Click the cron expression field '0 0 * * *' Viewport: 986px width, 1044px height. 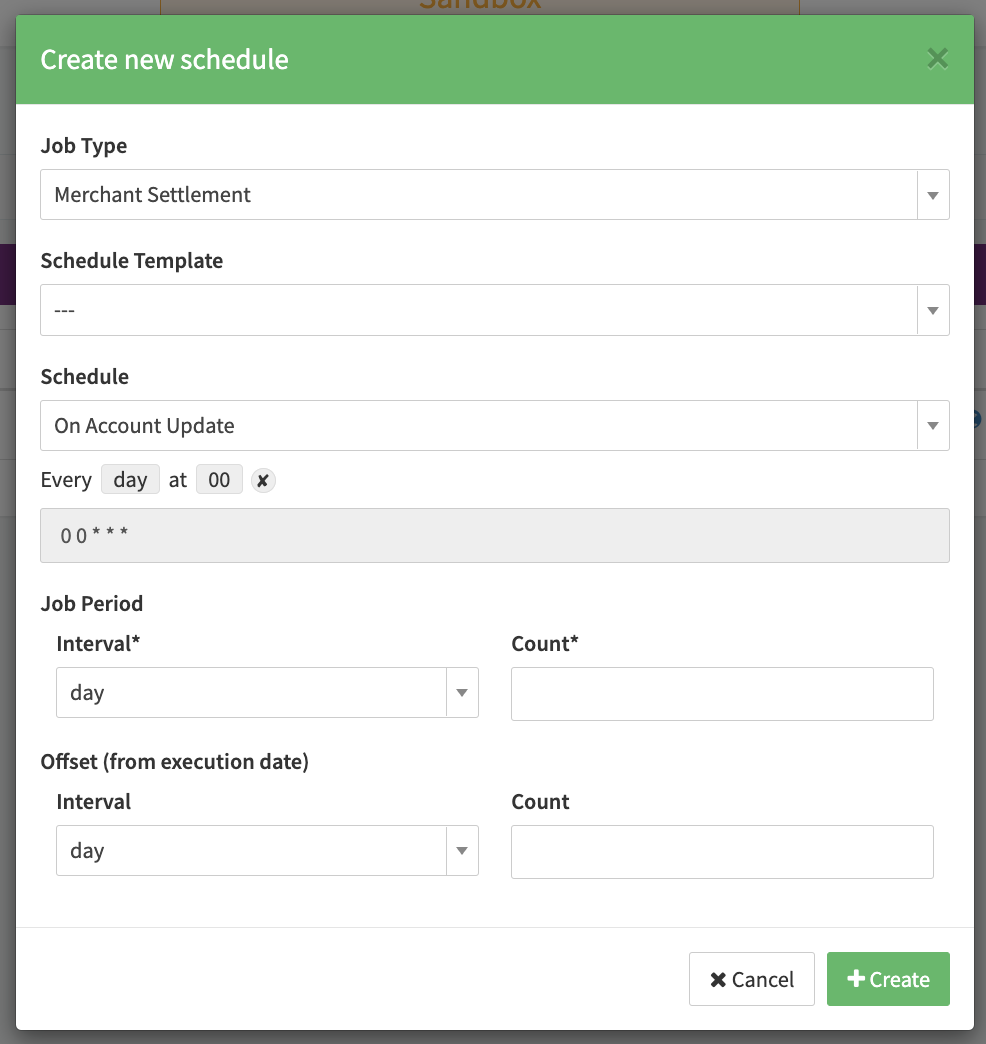(x=494, y=536)
